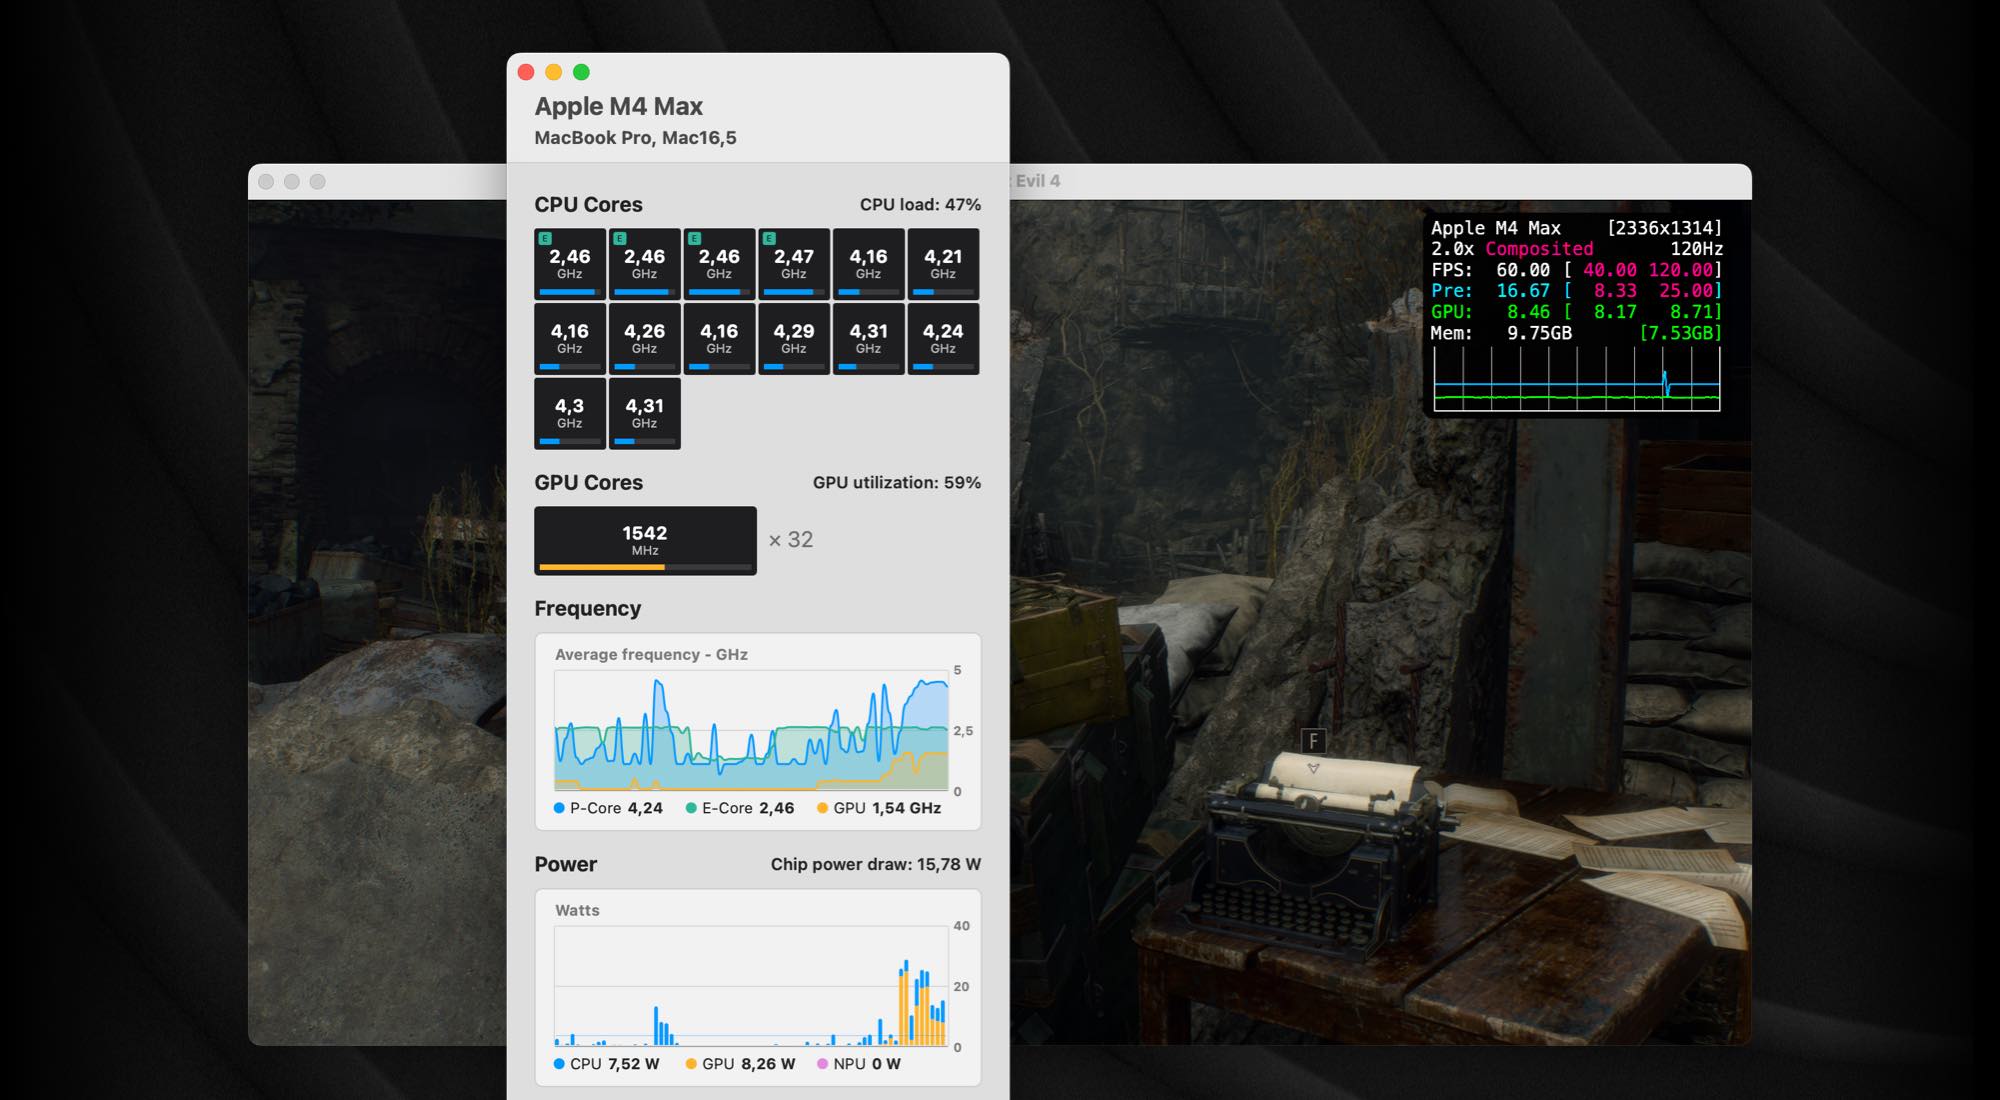This screenshot has height=1100, width=2000.
Task: Click the Chip power draw 15,78 W text
Action: (x=875, y=864)
